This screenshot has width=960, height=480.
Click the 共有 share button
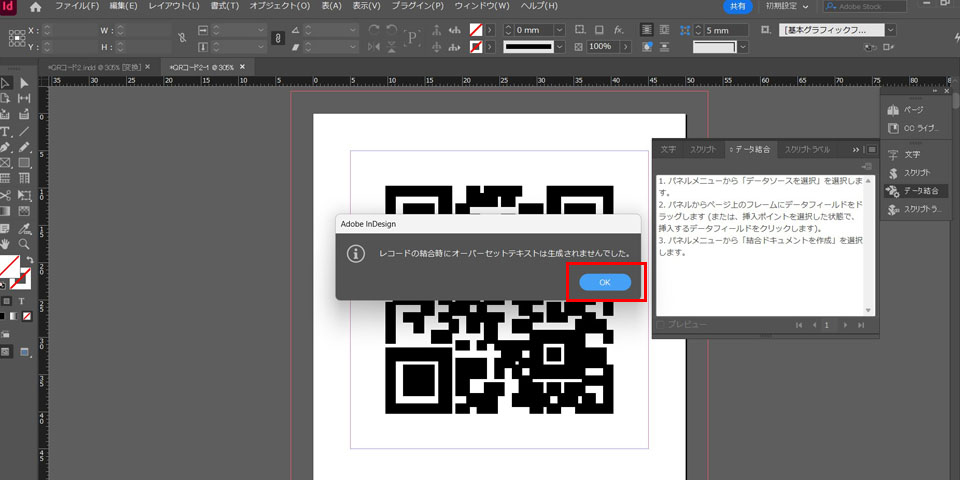tap(737, 6)
